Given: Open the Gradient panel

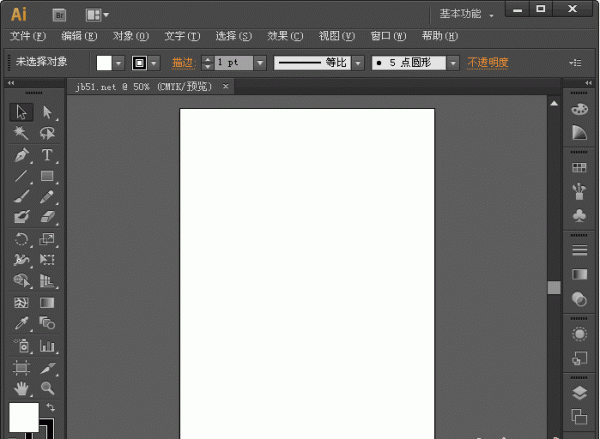Looking at the screenshot, I should click(579, 274).
